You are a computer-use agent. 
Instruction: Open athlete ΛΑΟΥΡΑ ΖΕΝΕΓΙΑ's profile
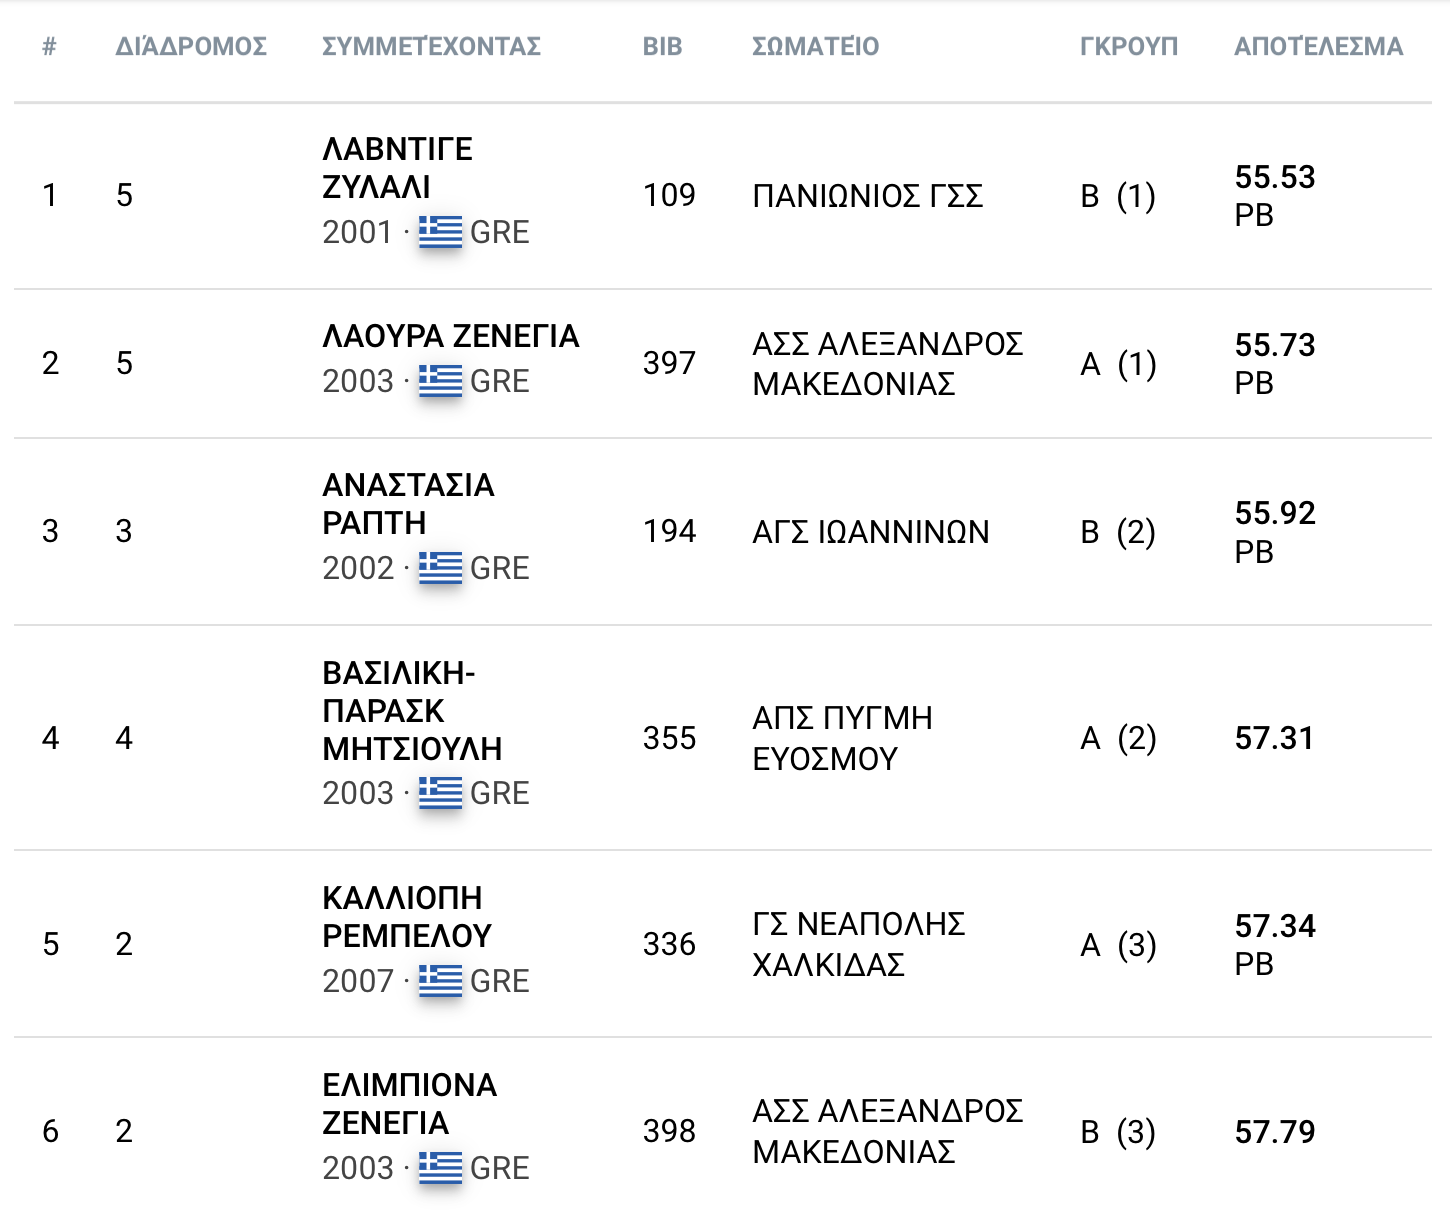(x=450, y=336)
